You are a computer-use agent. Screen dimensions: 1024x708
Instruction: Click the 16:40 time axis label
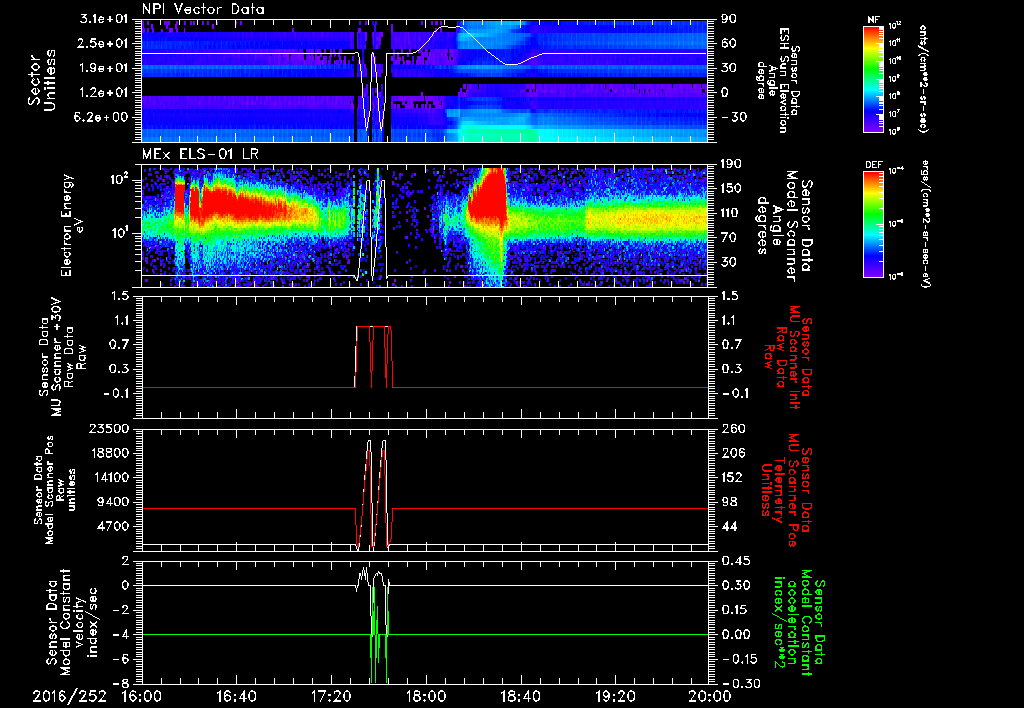pos(236,697)
